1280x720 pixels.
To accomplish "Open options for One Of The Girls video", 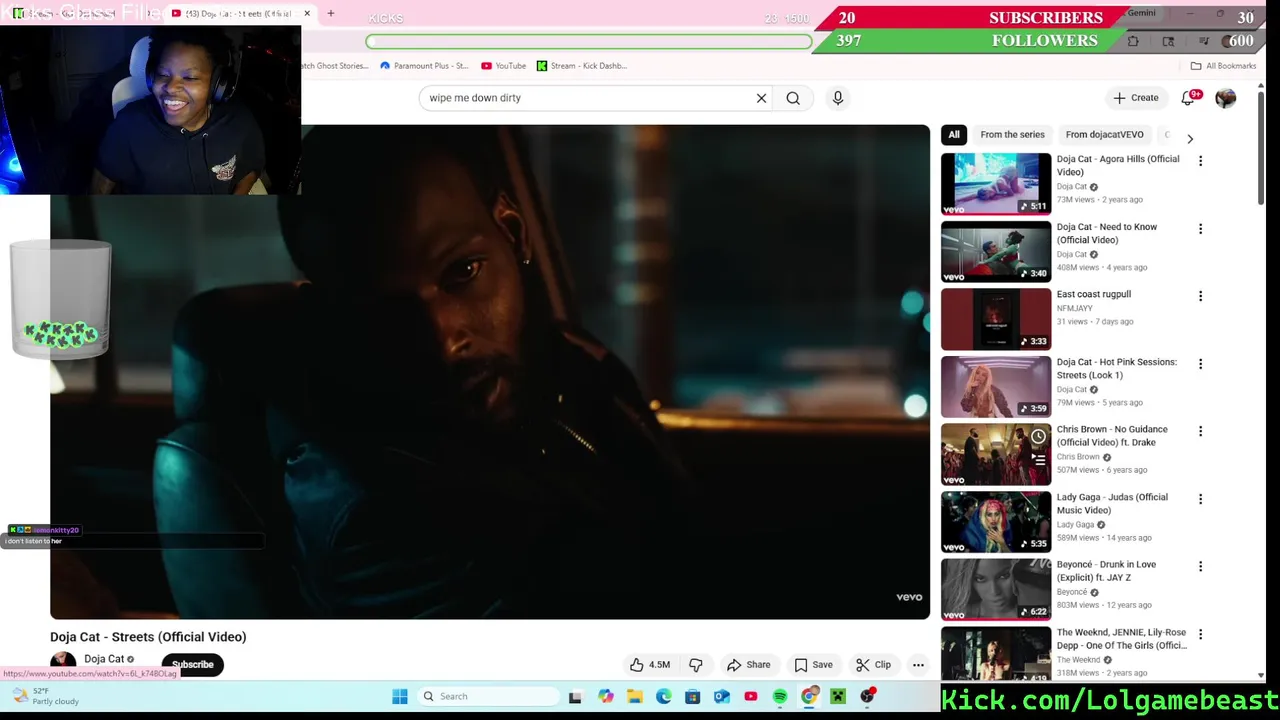I will [x=1200, y=634].
